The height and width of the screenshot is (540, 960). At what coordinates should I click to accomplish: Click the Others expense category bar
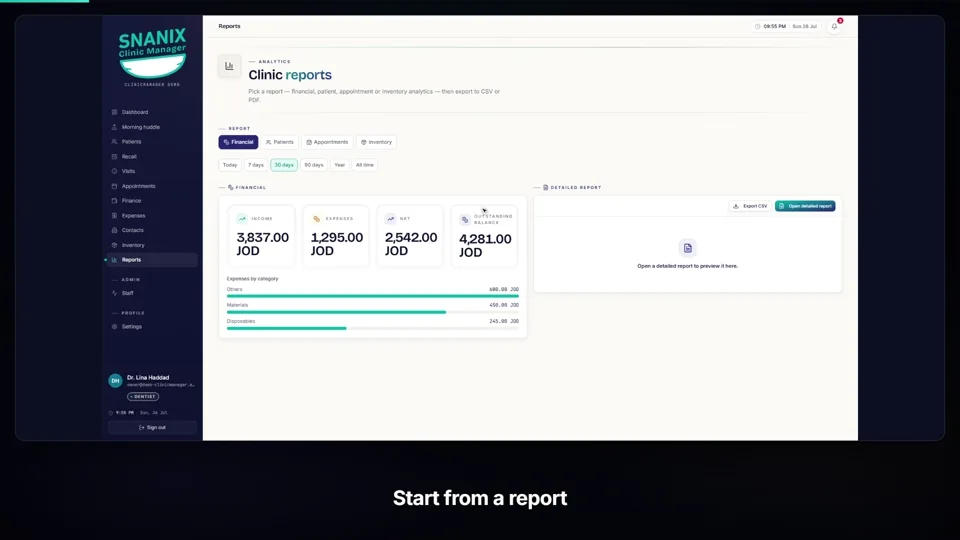tap(373, 296)
